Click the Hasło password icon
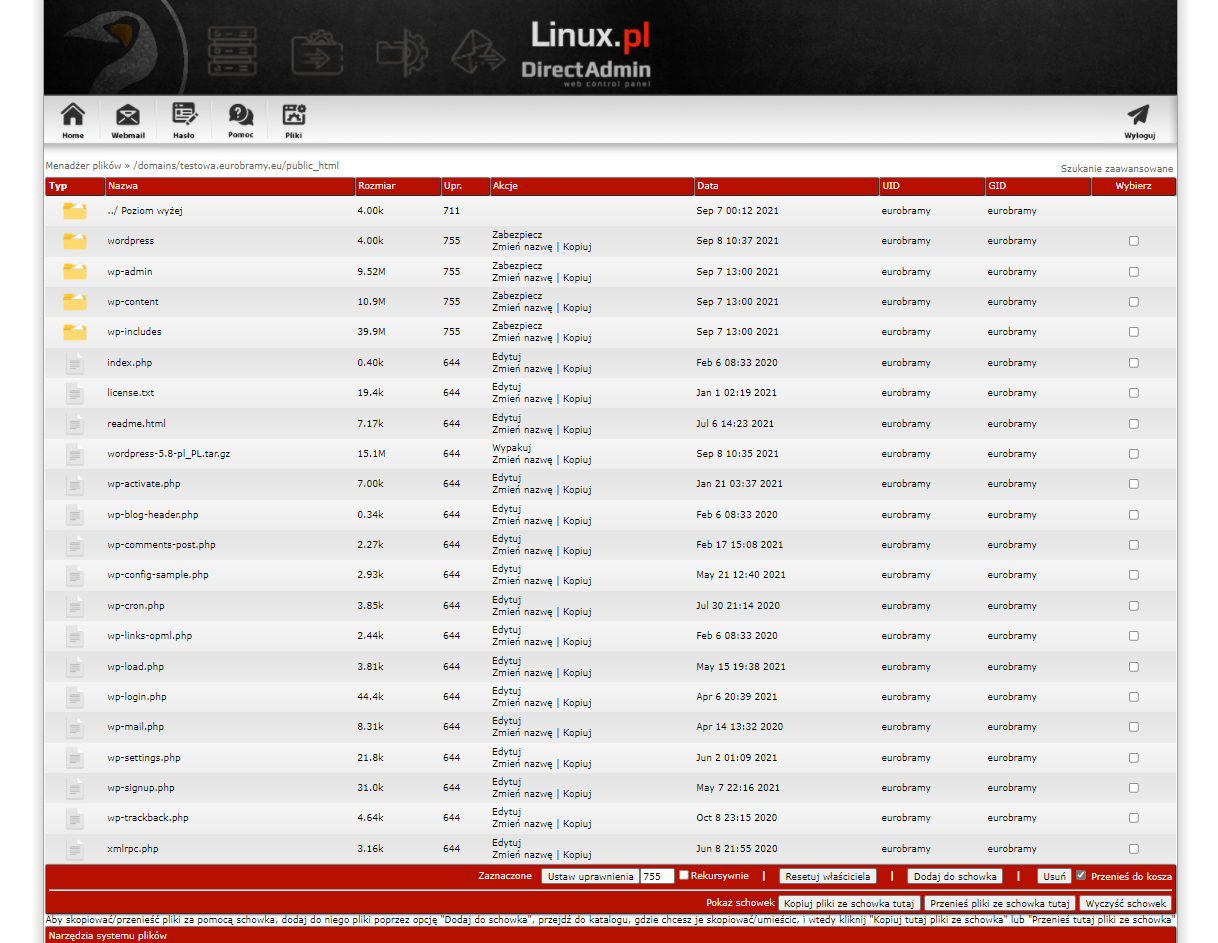Screen dimensions: 1218x943 tap(184, 116)
